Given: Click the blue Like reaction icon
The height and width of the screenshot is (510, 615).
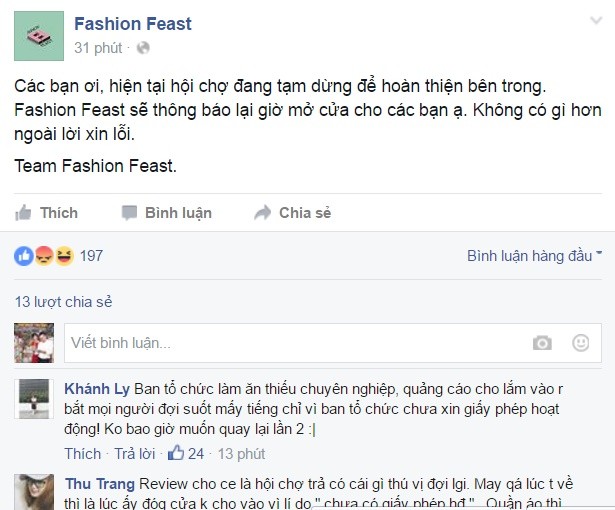Looking at the screenshot, I should pos(24,256).
